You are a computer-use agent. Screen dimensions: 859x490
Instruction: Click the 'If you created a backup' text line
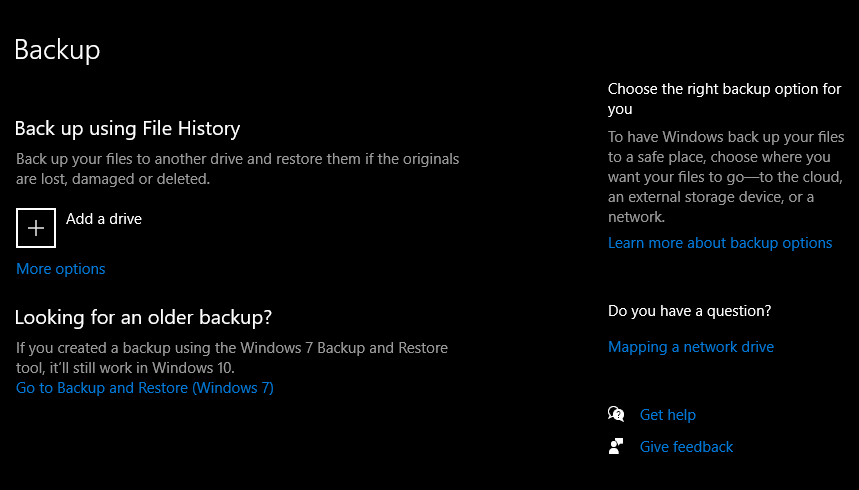232,348
